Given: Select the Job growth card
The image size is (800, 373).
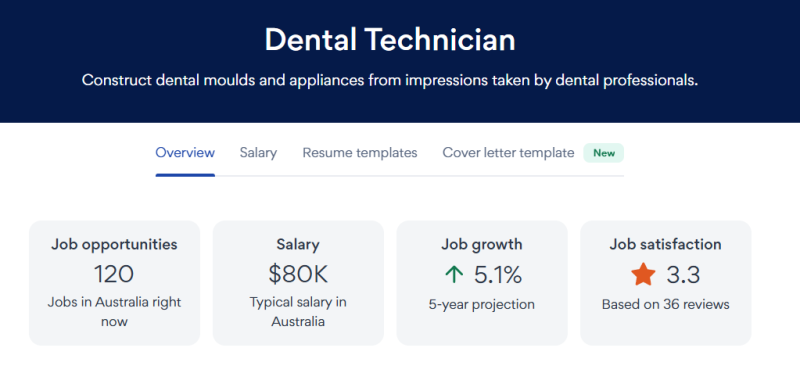Looking at the screenshot, I should pyautogui.click(x=482, y=283).
